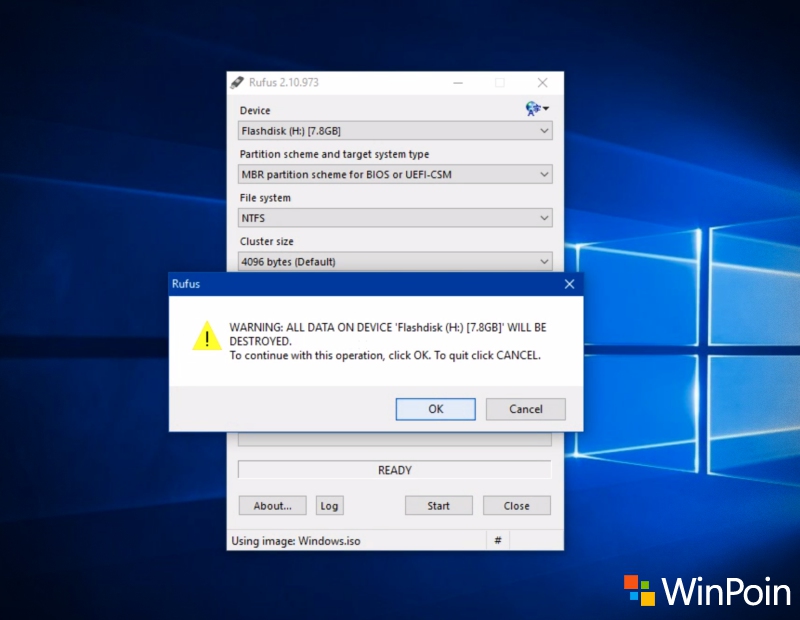
Task: Click the 'Partition scheme and target system type' label
Action: [x=334, y=154]
